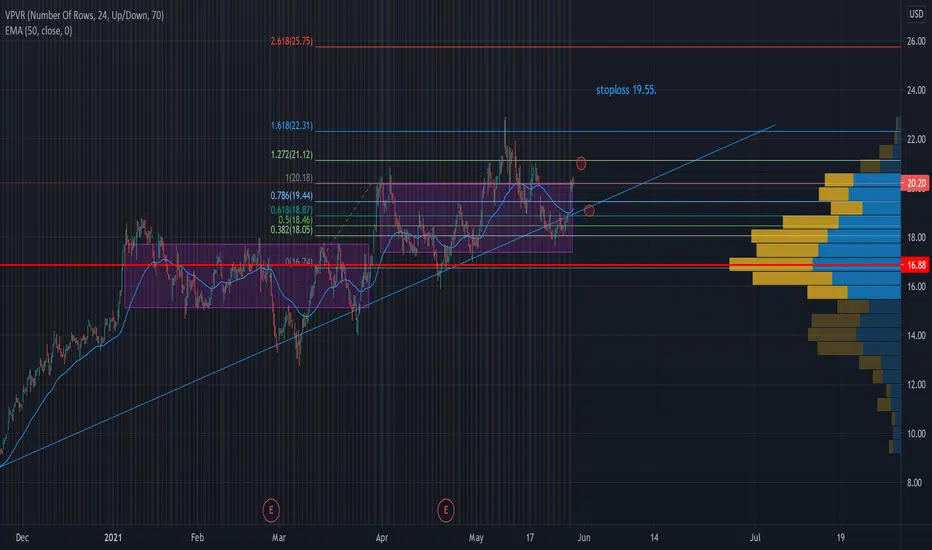
Task: Click the Jul label on time axis
Action: pyautogui.click(x=755, y=538)
